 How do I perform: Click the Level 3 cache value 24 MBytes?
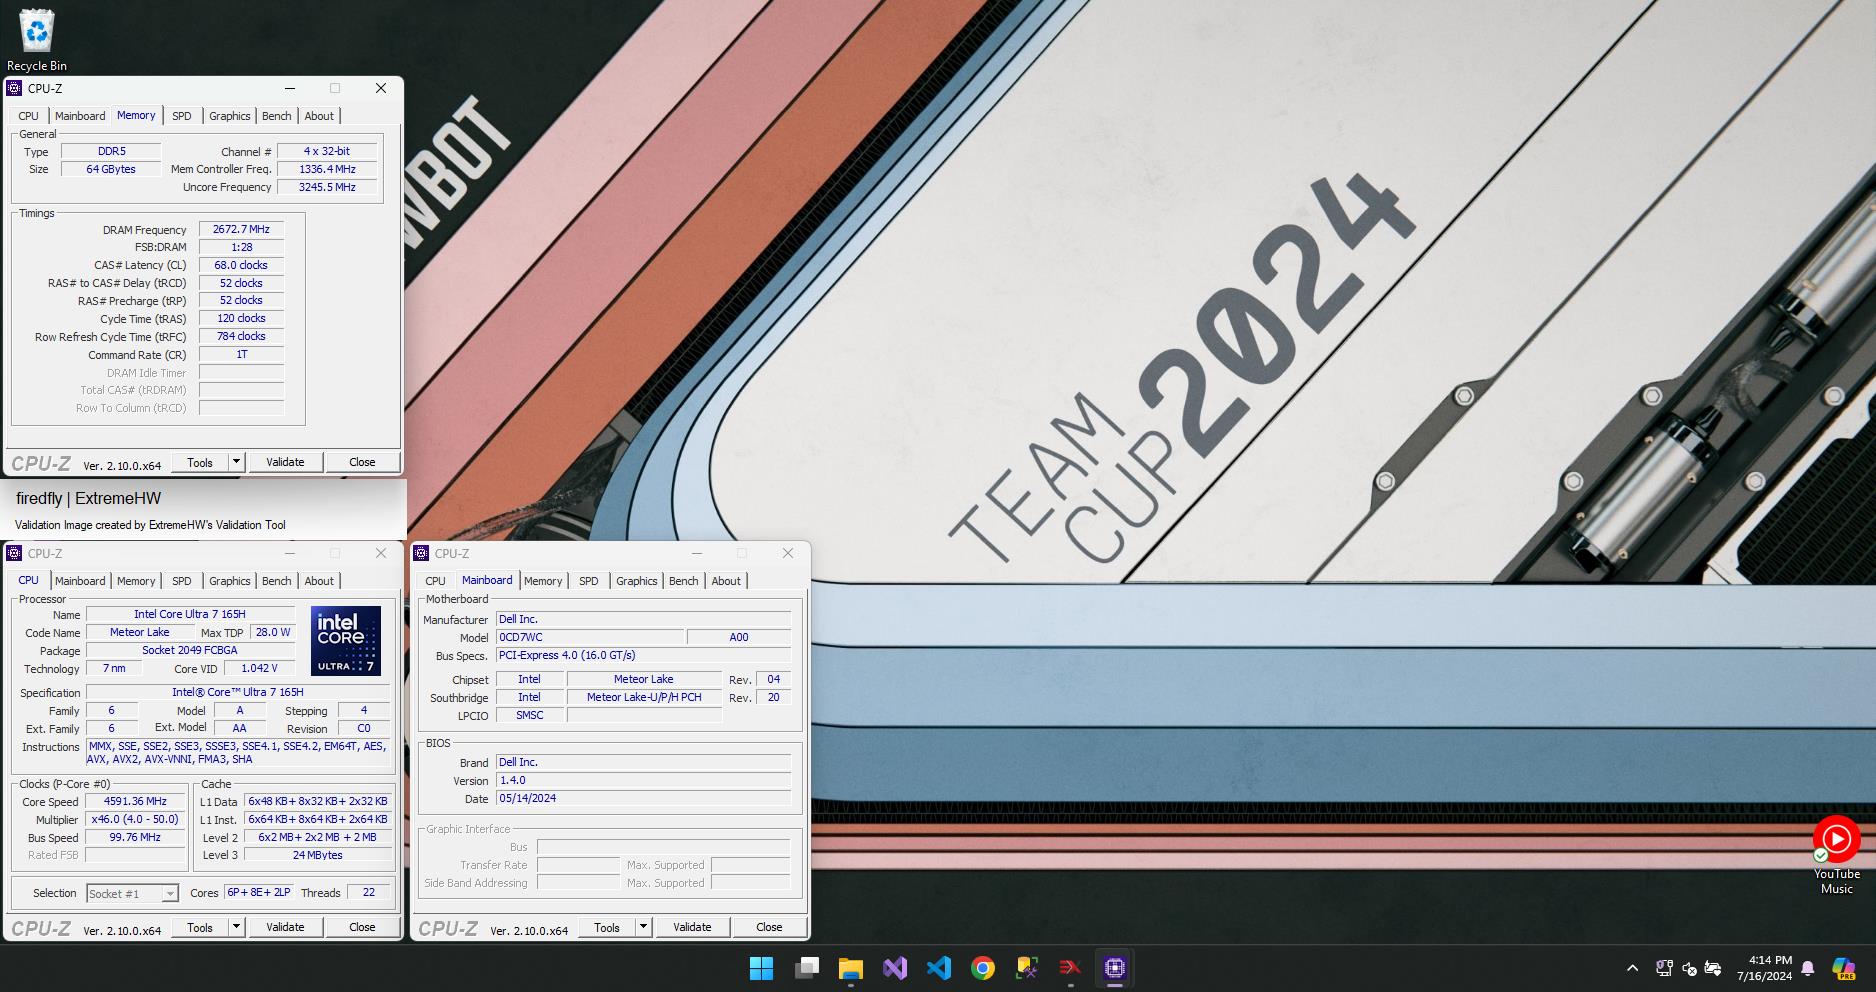(318, 855)
